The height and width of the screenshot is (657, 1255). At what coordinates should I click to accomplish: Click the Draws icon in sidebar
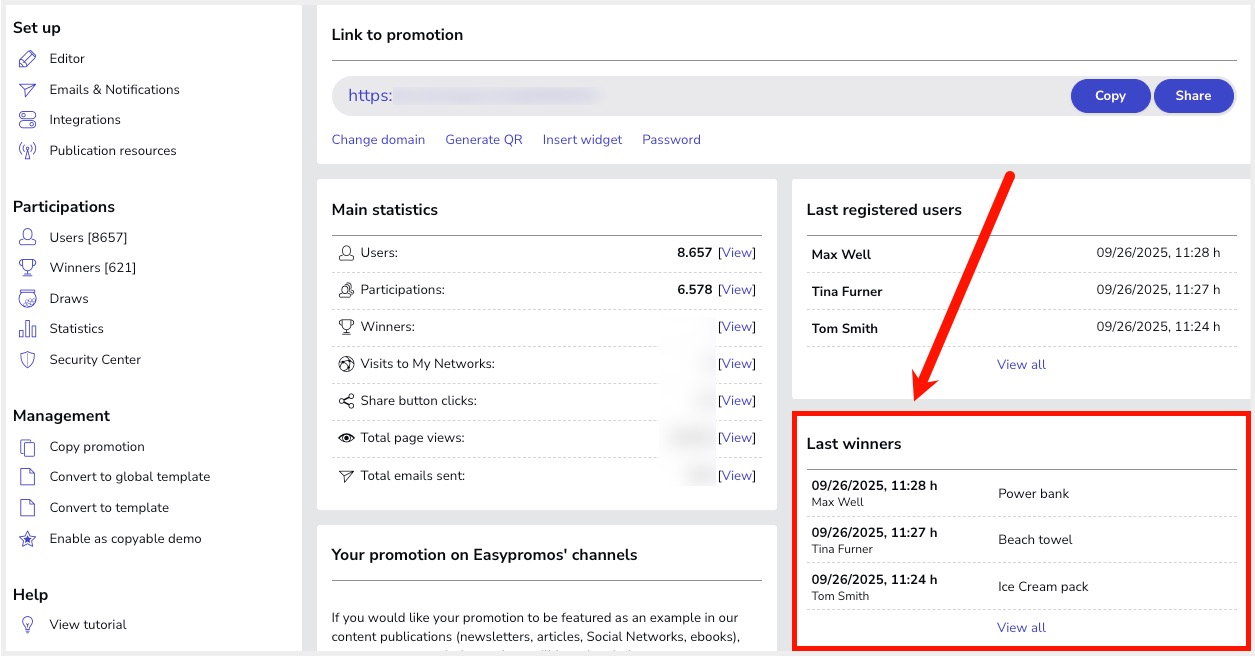(28, 299)
